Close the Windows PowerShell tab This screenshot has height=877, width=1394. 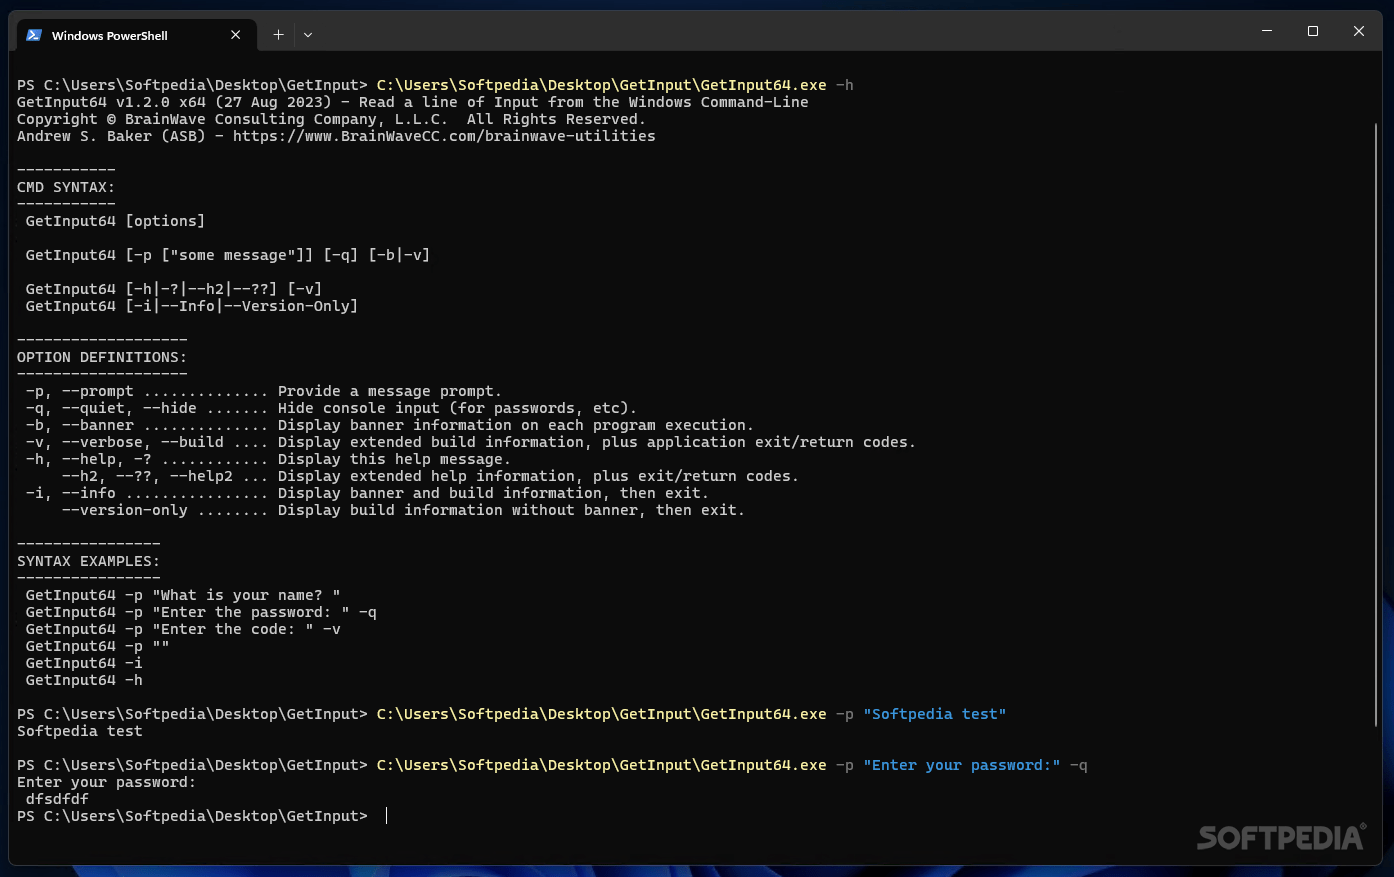235,35
